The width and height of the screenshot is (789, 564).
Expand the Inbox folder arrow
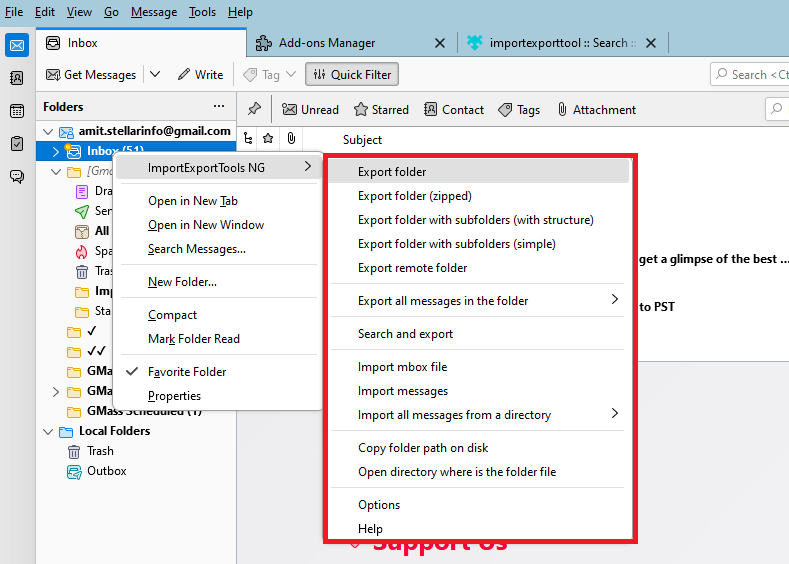[x=56, y=151]
